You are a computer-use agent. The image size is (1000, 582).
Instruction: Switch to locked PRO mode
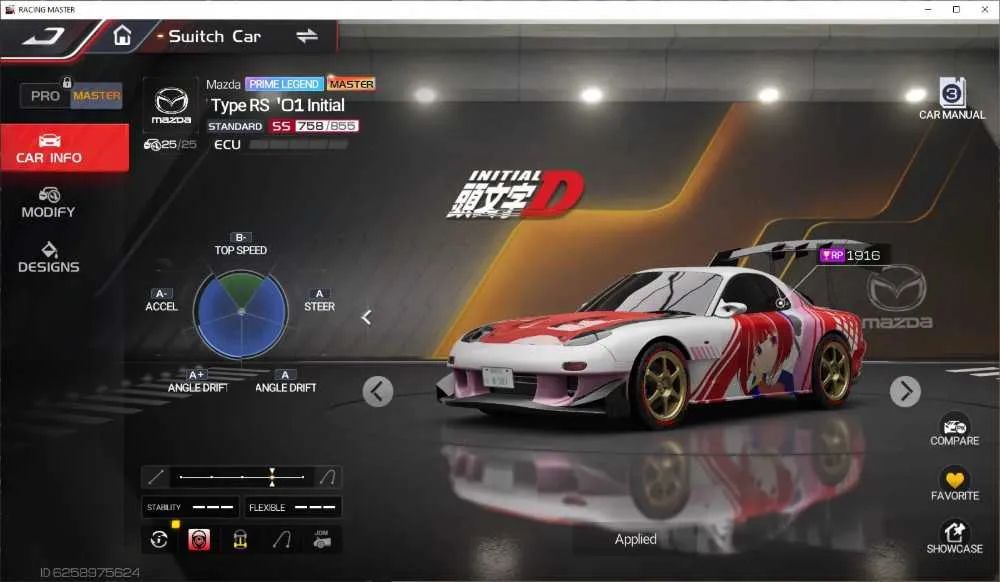pos(45,96)
